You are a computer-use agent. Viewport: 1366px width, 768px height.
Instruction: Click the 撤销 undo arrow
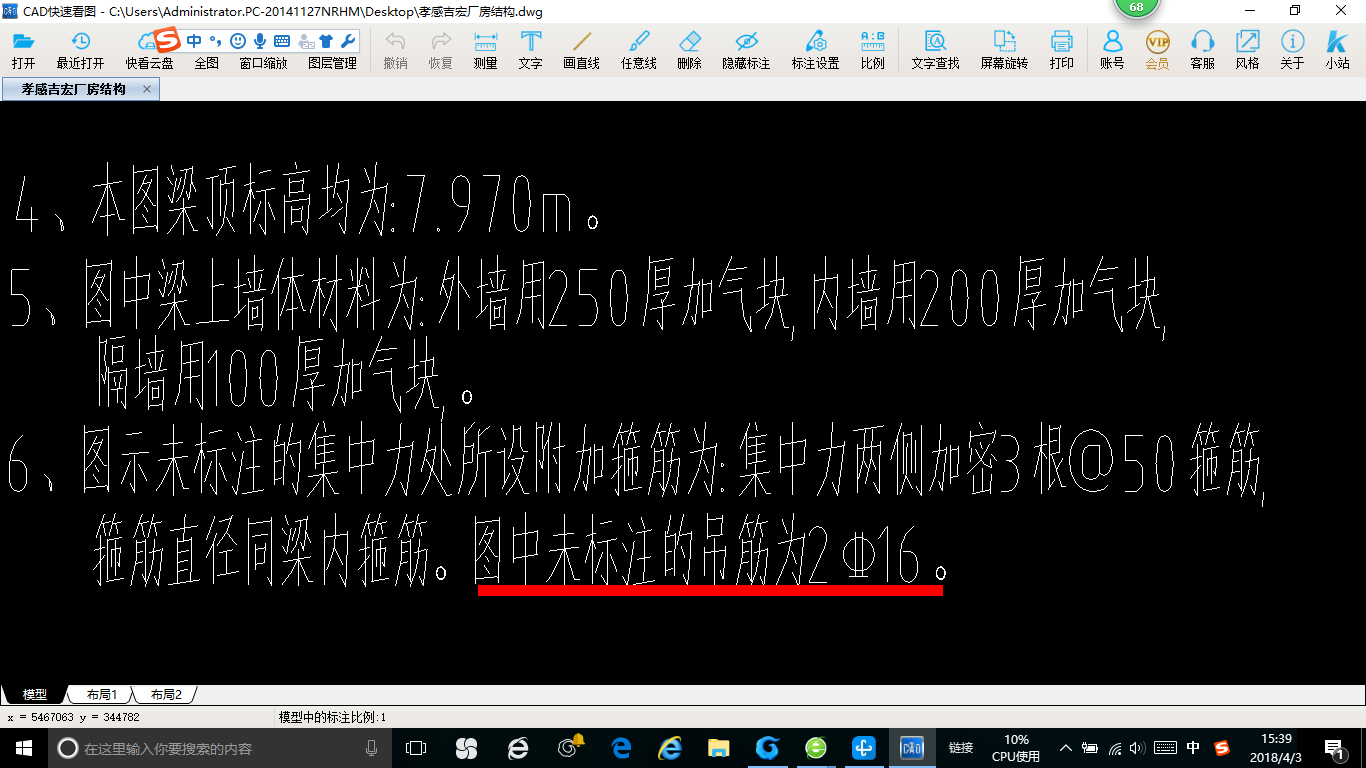tap(395, 49)
